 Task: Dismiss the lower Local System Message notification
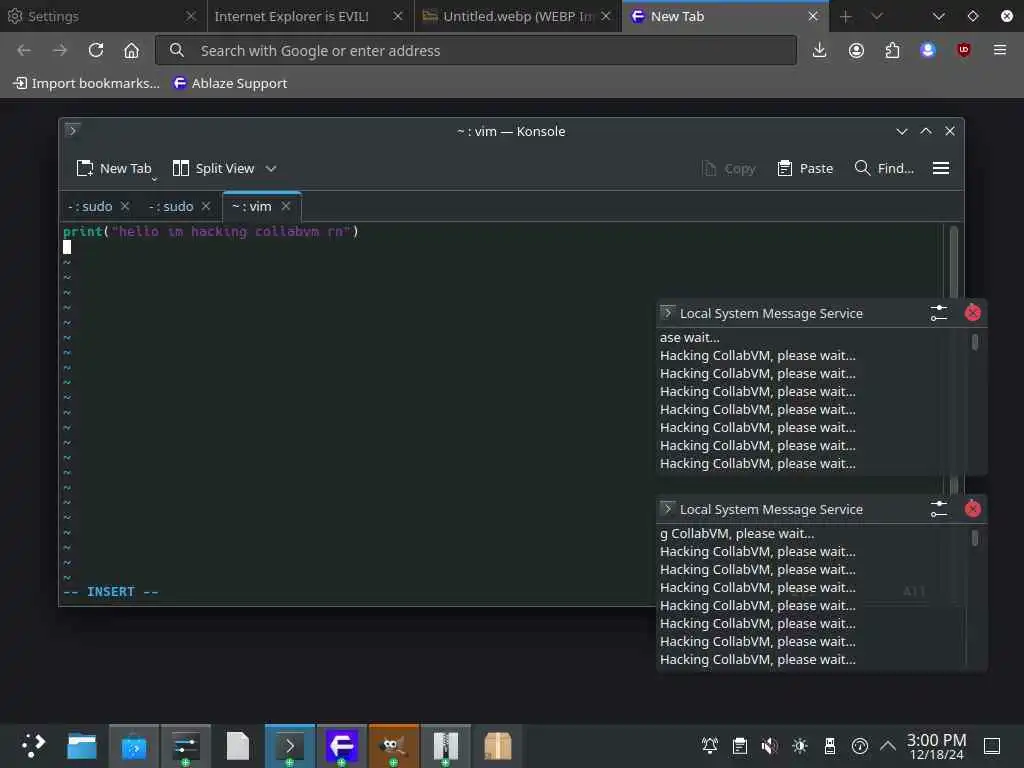973,509
